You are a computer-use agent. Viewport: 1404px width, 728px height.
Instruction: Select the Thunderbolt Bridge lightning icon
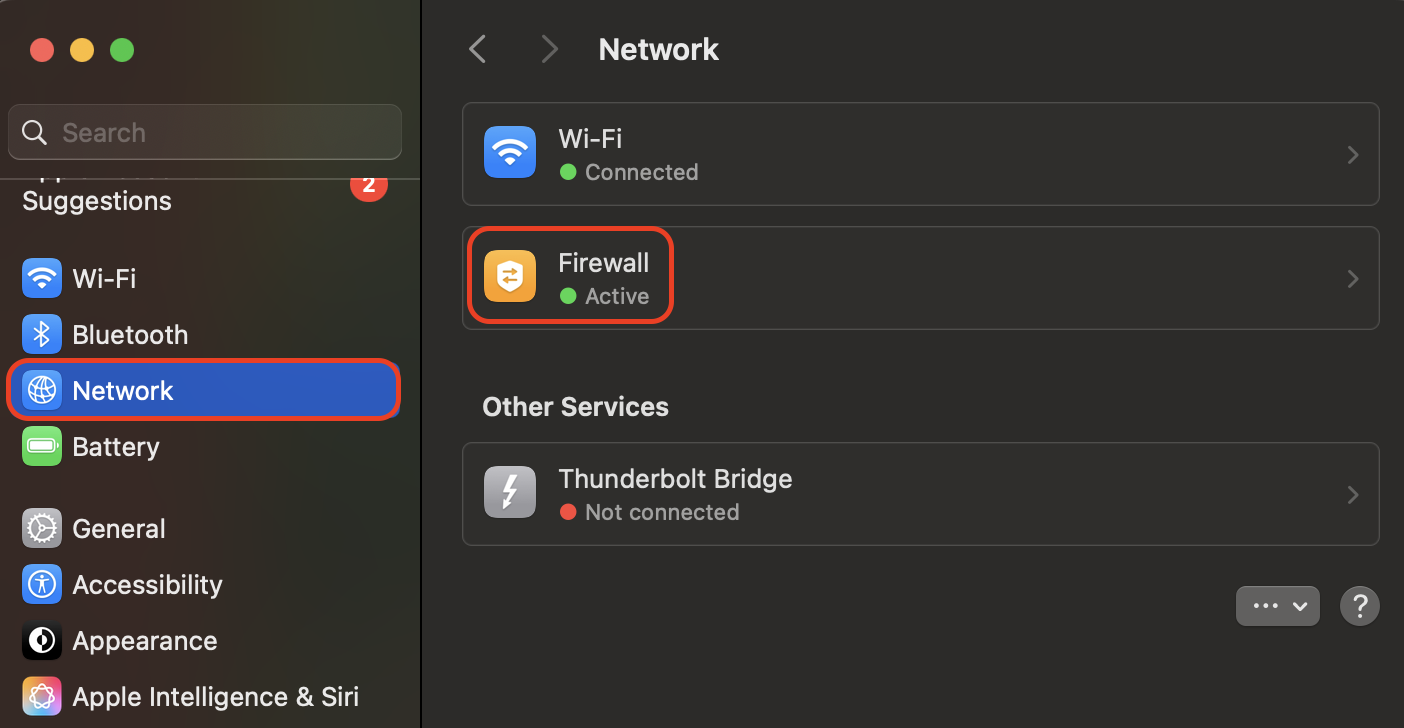(509, 492)
